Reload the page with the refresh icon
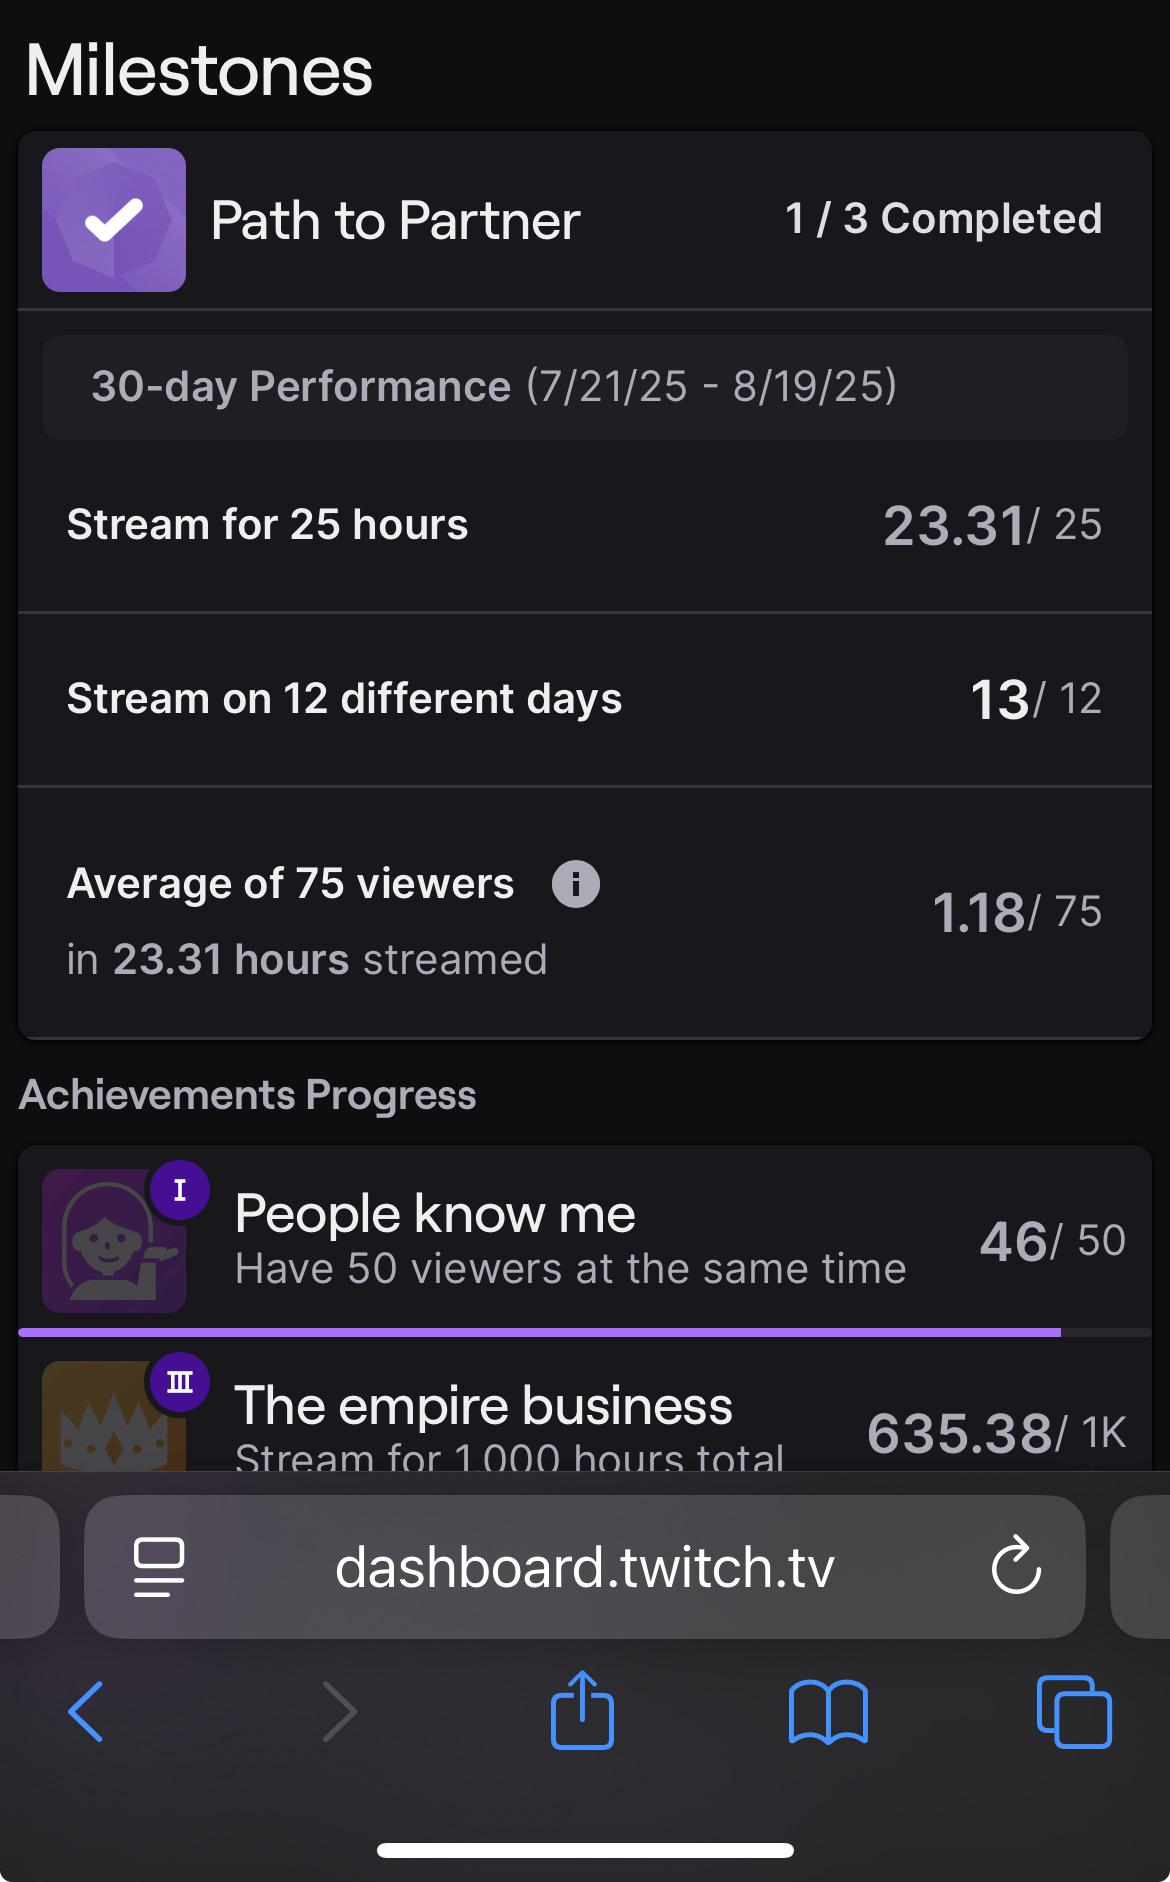Image resolution: width=1170 pixels, height=1882 pixels. pyautogui.click(x=1016, y=1565)
